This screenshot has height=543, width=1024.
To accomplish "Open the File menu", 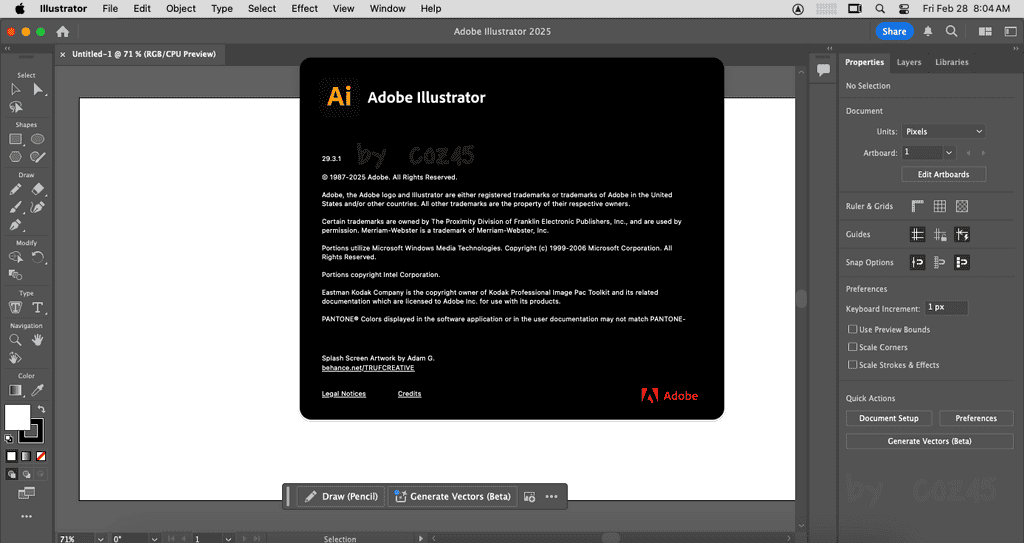I will click(110, 8).
